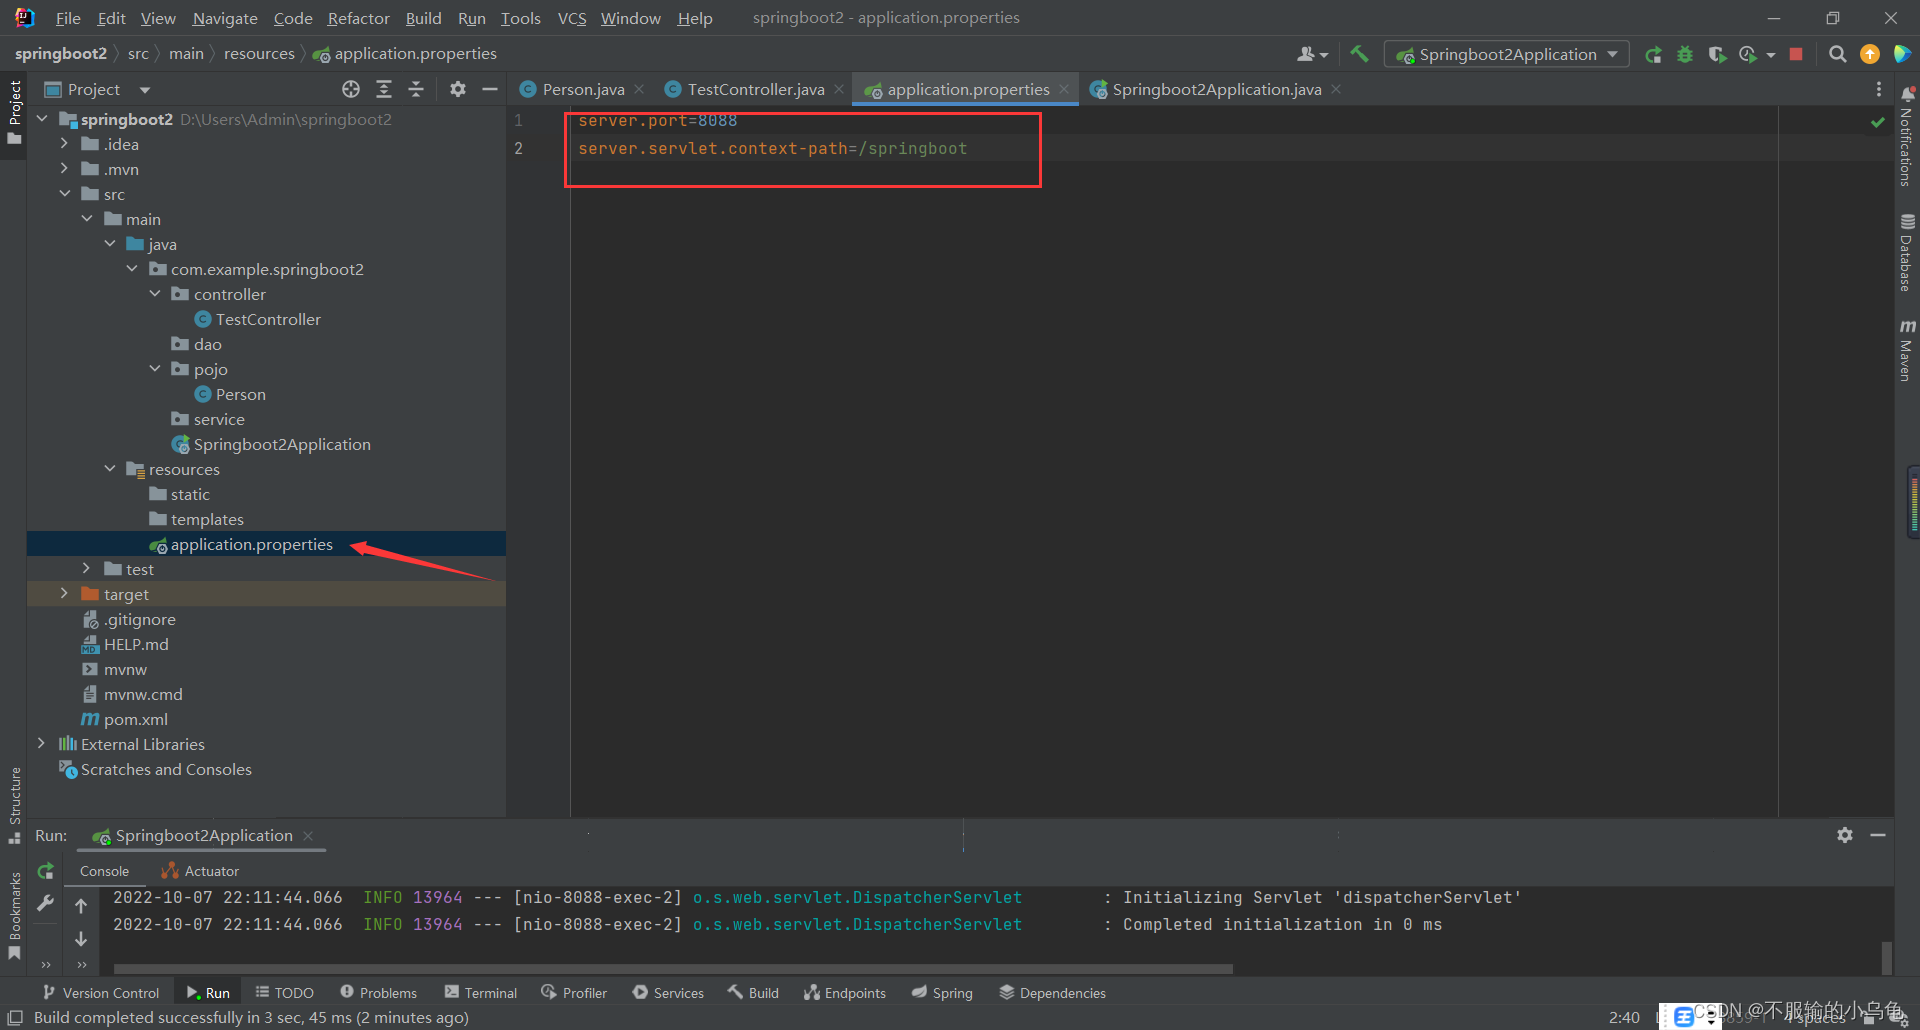1920x1030 pixels.
Task: Collapse all in Project panel
Action: 416,89
